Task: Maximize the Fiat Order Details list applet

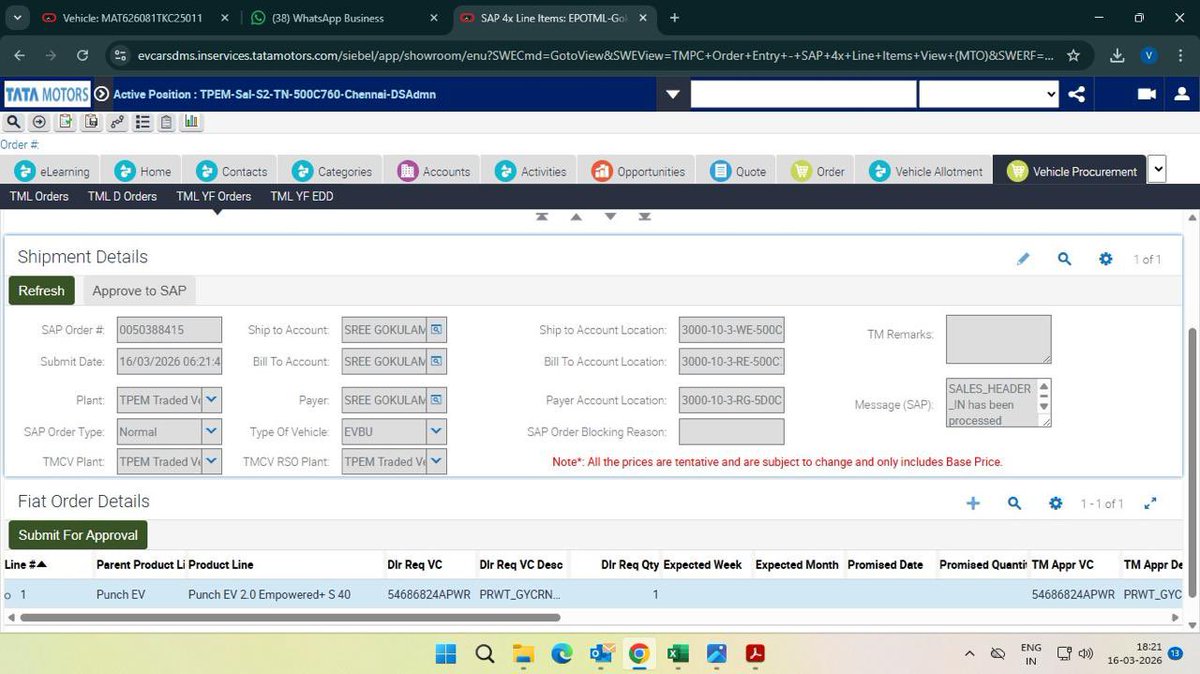Action: coord(1150,503)
